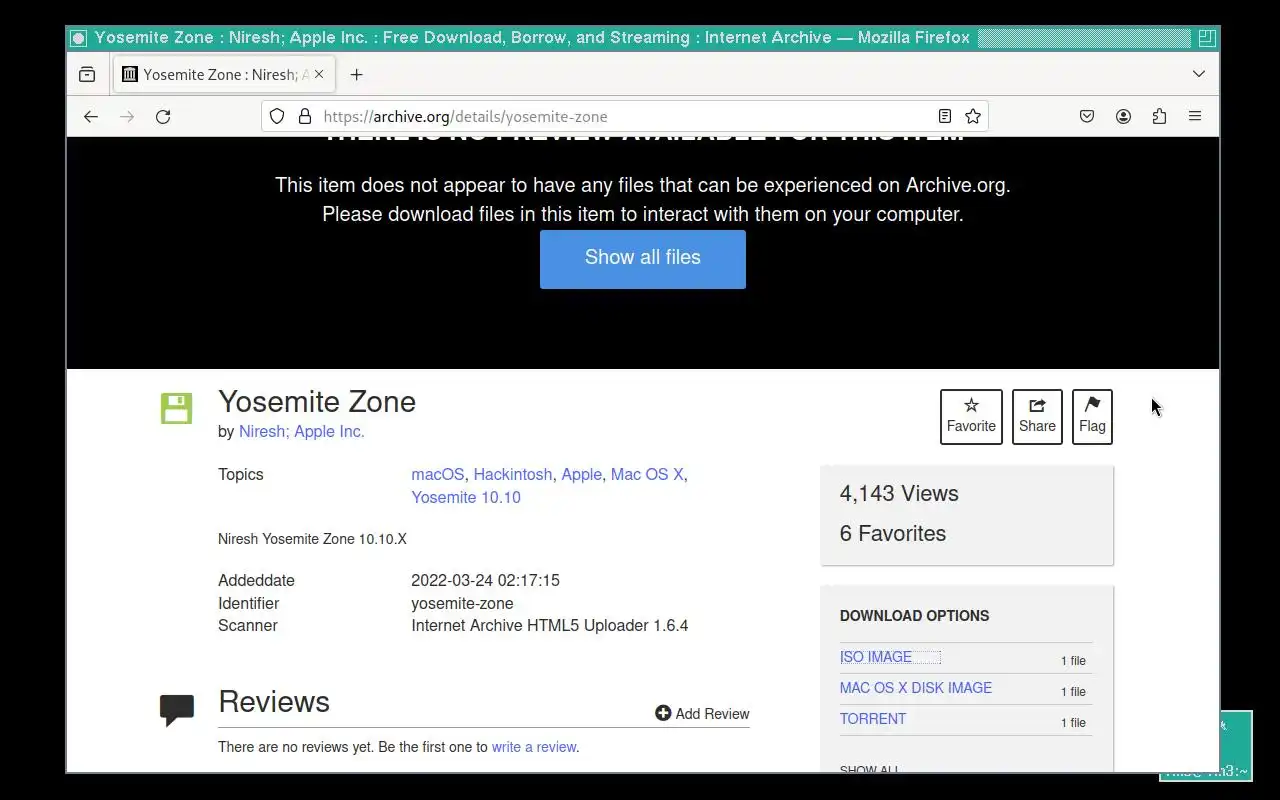Close the Yosemite Zone tab
The width and height of the screenshot is (1280, 800).
[x=319, y=74]
